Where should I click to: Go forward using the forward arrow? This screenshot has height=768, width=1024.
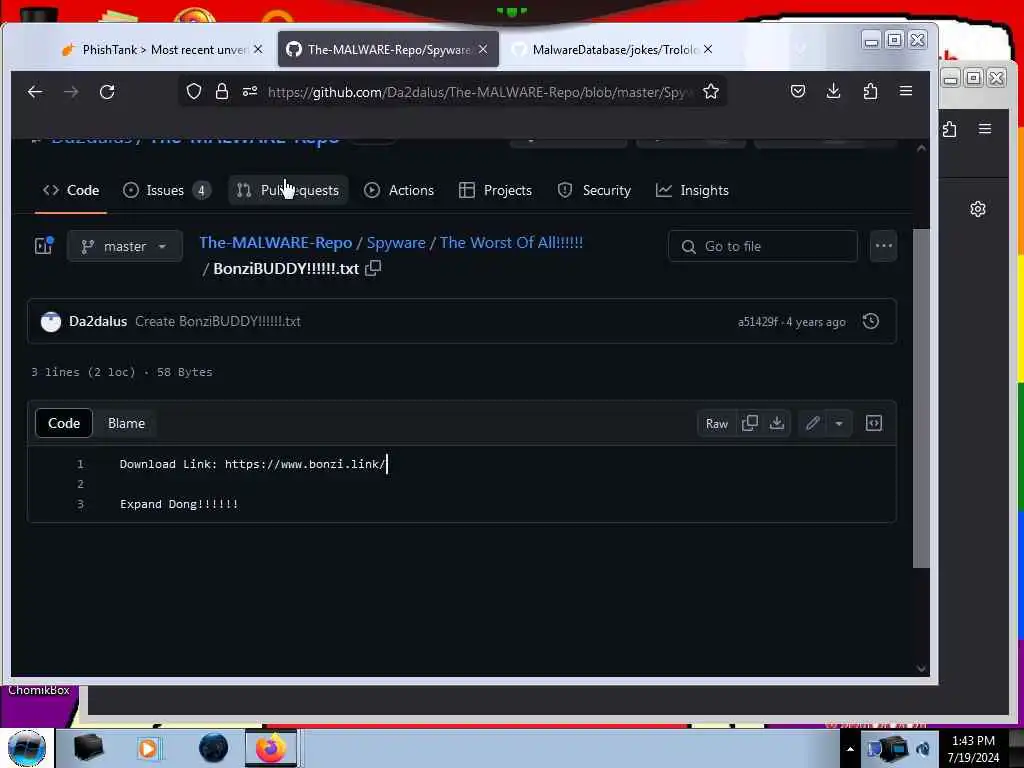[71, 92]
